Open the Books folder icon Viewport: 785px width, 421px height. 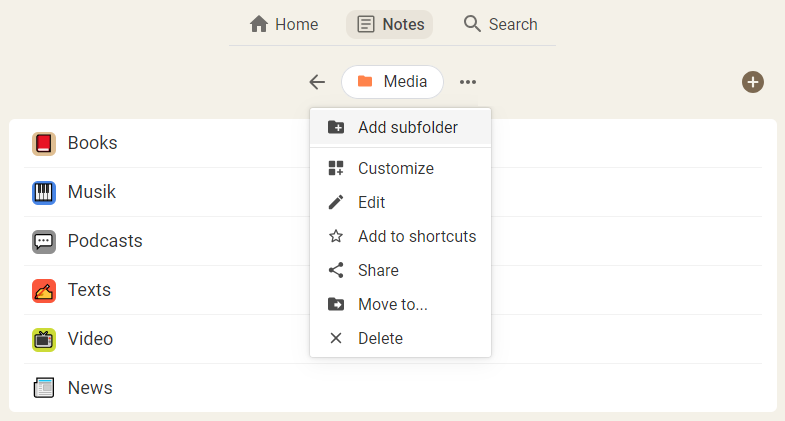coord(44,144)
